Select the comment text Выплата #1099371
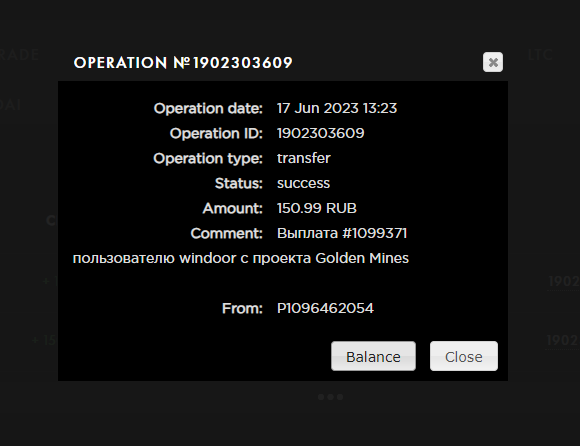580x446 pixels. (x=342, y=233)
